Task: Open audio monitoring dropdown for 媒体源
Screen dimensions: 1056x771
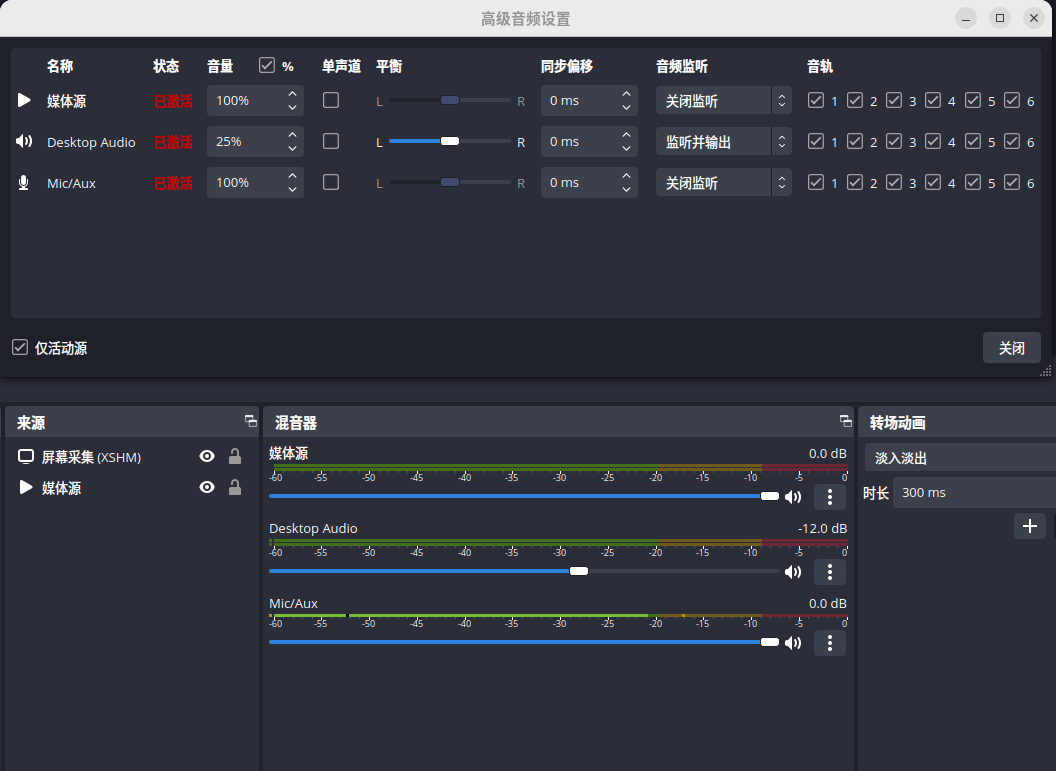Action: pyautogui.click(x=723, y=100)
